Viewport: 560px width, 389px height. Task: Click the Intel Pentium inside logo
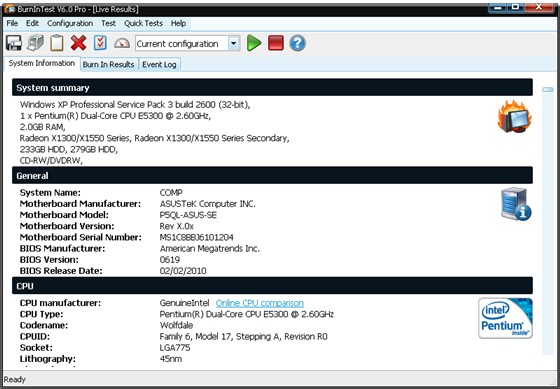505,318
